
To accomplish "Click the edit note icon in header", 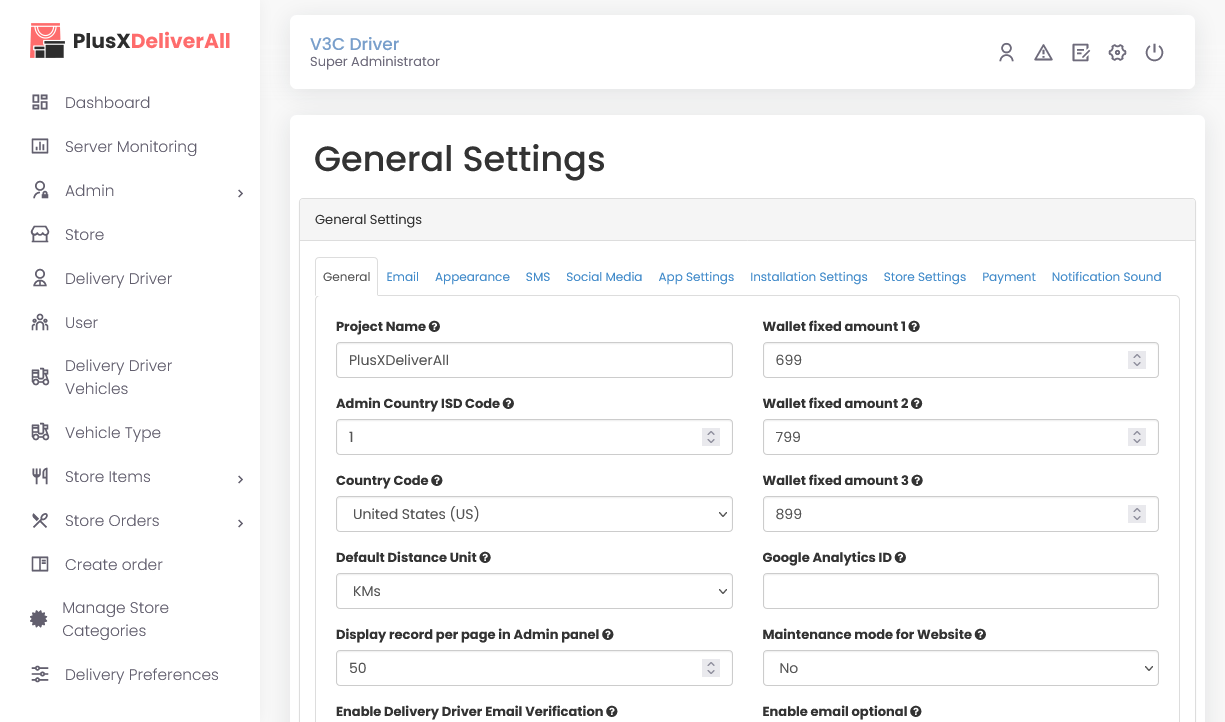I will tap(1080, 53).
